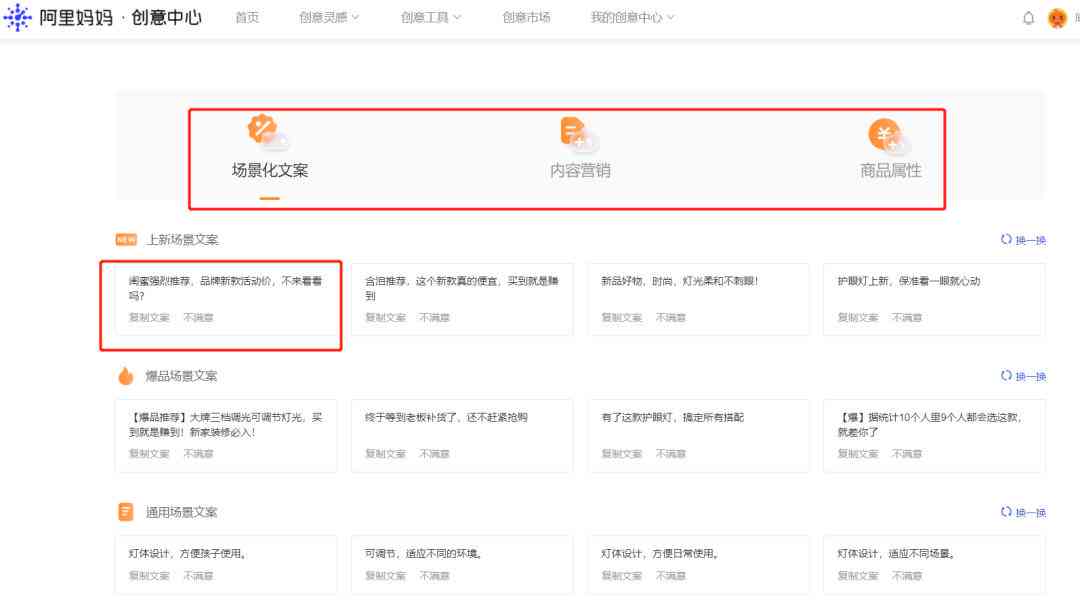Copy the 【爆品推荐】 copywriting via 复制文案
This screenshot has height=604, width=1080.
point(149,454)
